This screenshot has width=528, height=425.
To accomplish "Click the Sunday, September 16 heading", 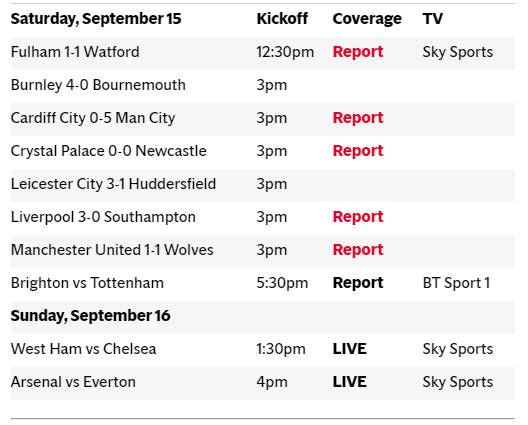I will [x=91, y=316].
